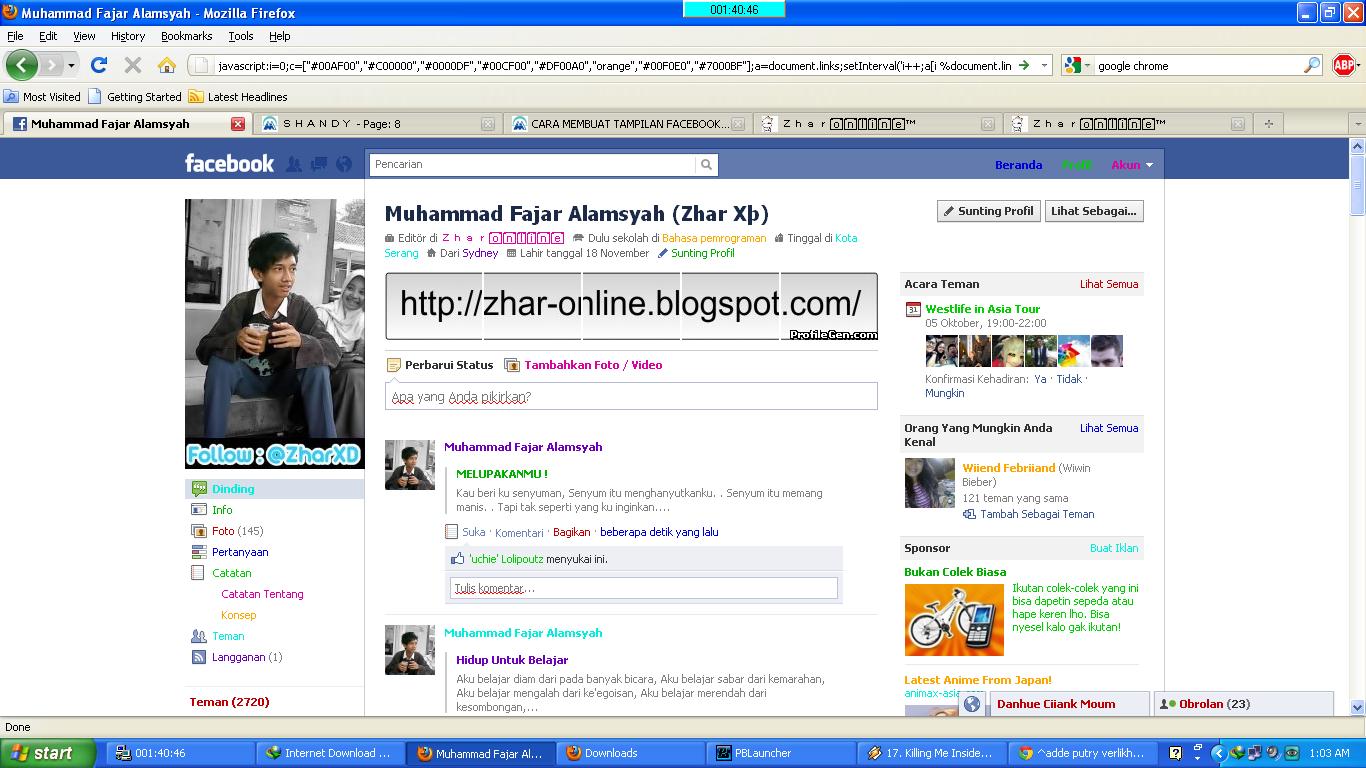Image resolution: width=1366 pixels, height=768 pixels.
Task: Click the Getting Started bookmark
Action: tap(135, 97)
